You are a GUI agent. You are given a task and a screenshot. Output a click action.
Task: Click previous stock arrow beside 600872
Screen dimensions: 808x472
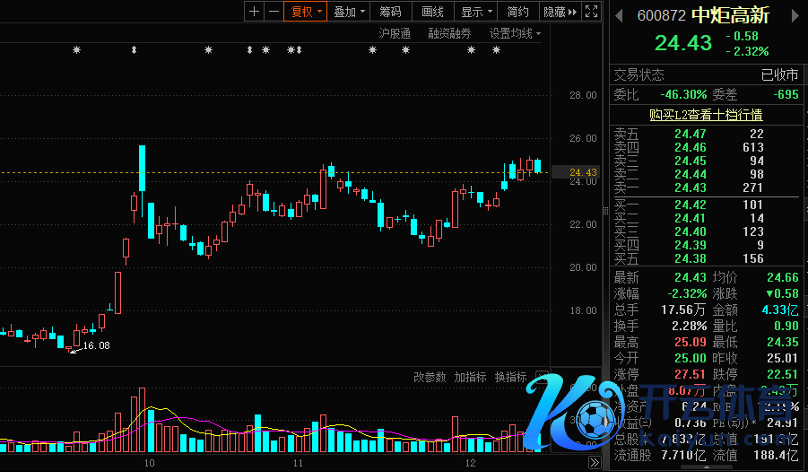[619, 15]
